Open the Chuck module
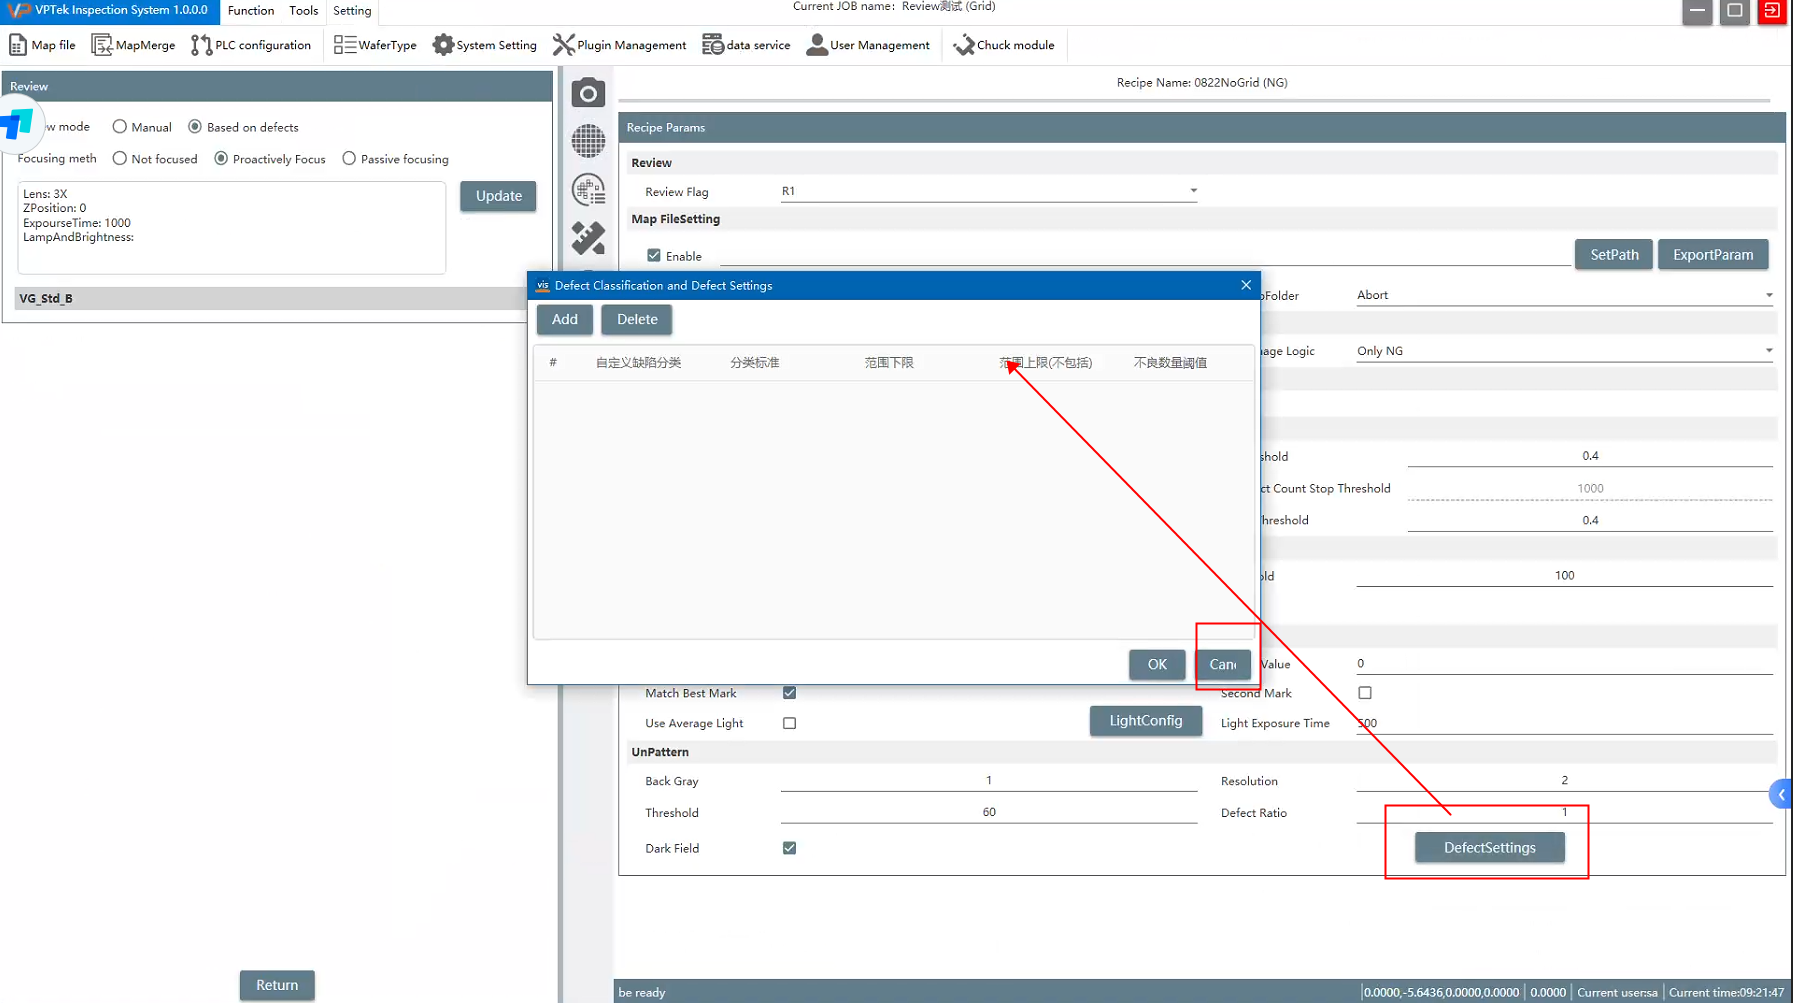The width and height of the screenshot is (1793, 1003). click(1004, 45)
